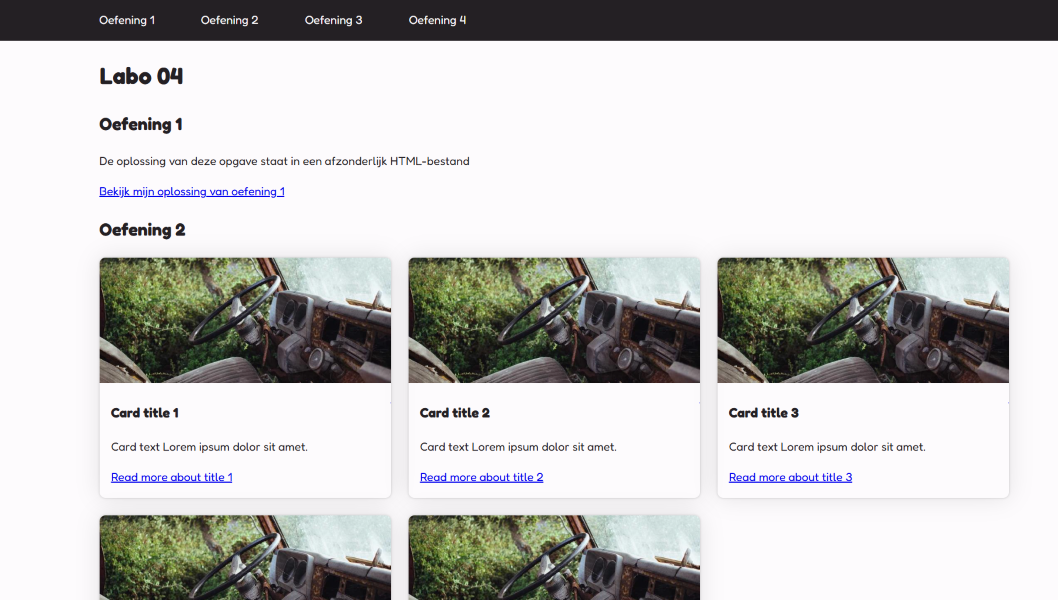Follow the 'Bekijk mijn oplossing van oefening 1' link
Viewport: 1058px width, 600px height.
192,191
